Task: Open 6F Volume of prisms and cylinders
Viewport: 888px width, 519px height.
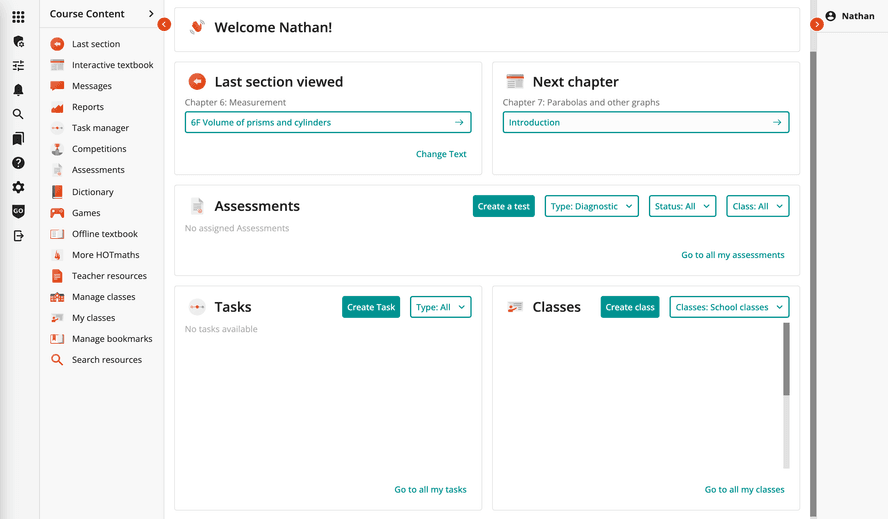Action: pos(328,122)
